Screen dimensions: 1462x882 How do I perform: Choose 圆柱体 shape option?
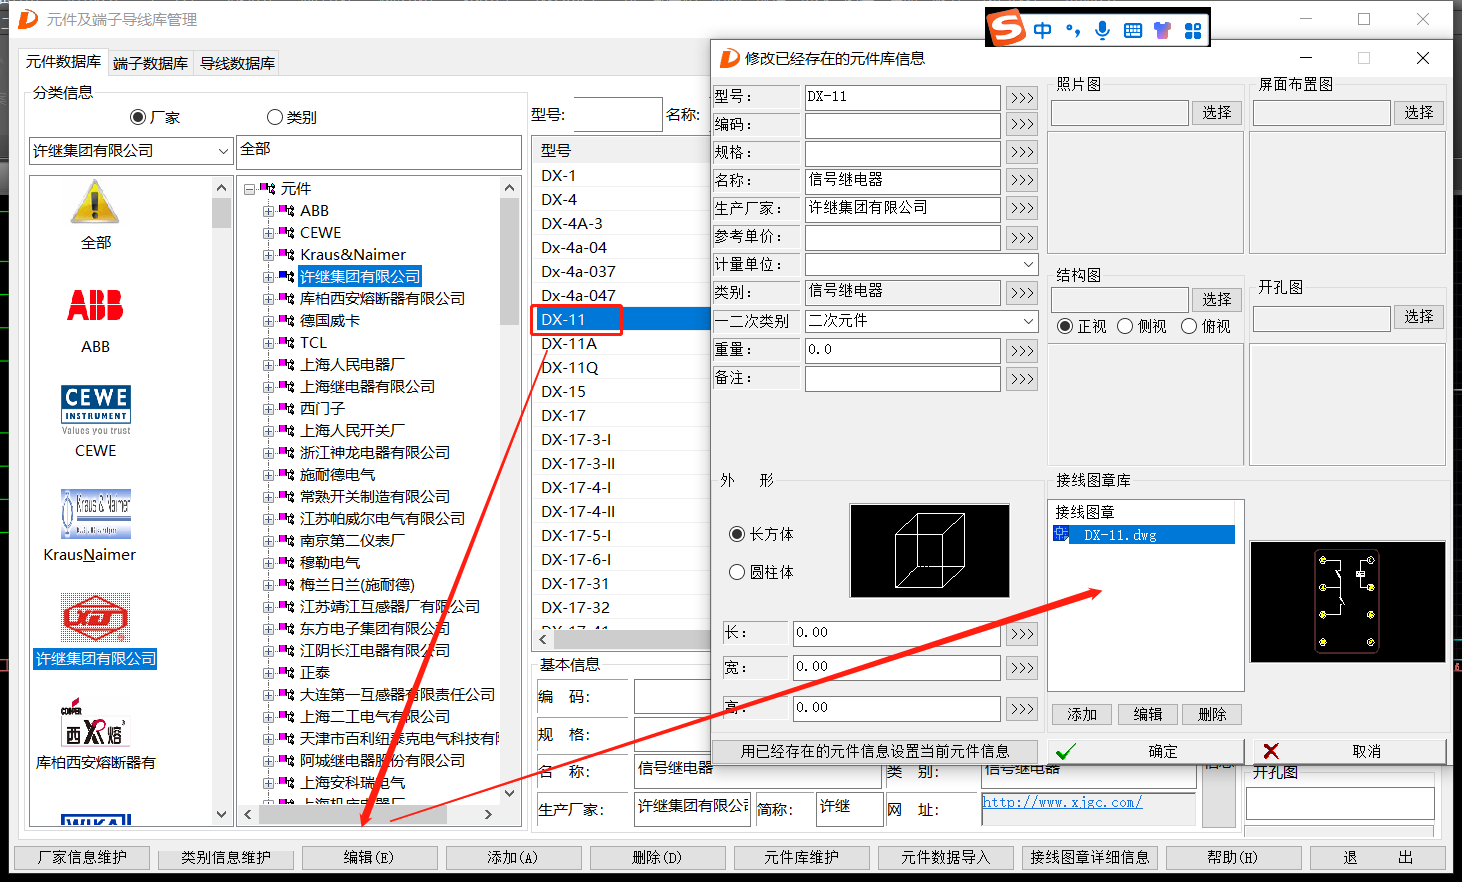(x=737, y=572)
